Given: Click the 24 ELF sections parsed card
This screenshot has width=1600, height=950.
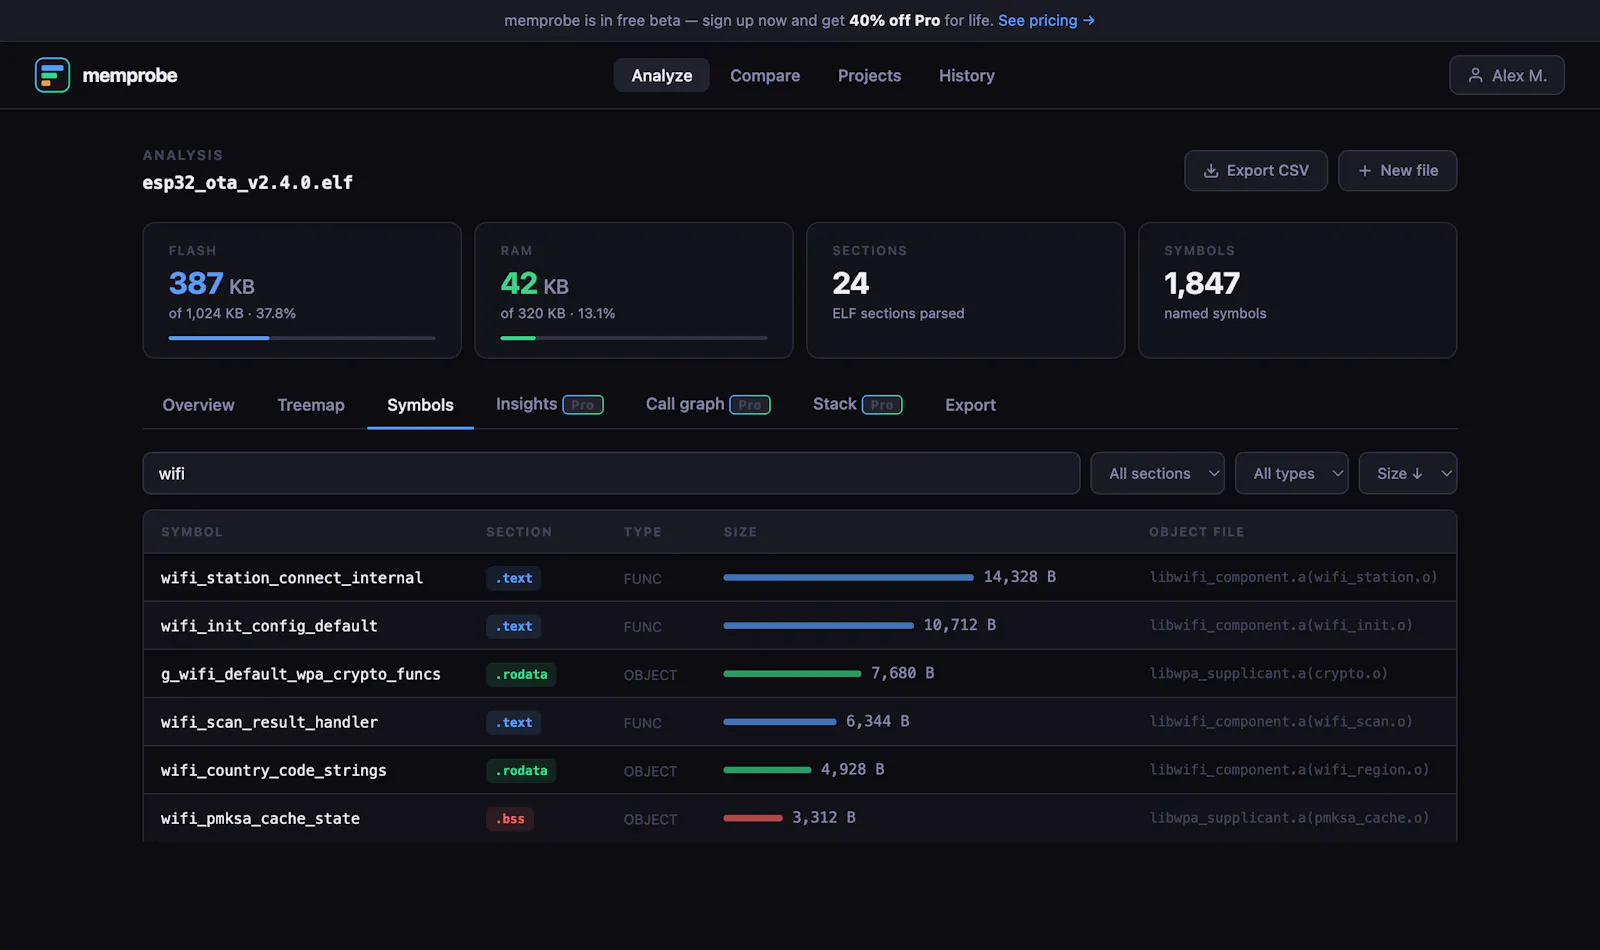Looking at the screenshot, I should tap(965, 290).
